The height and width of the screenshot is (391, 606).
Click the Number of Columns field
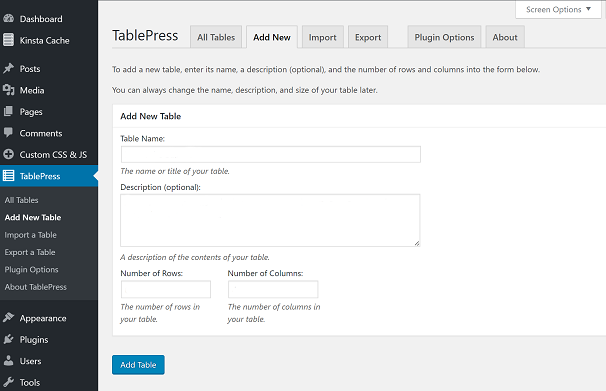(x=273, y=289)
